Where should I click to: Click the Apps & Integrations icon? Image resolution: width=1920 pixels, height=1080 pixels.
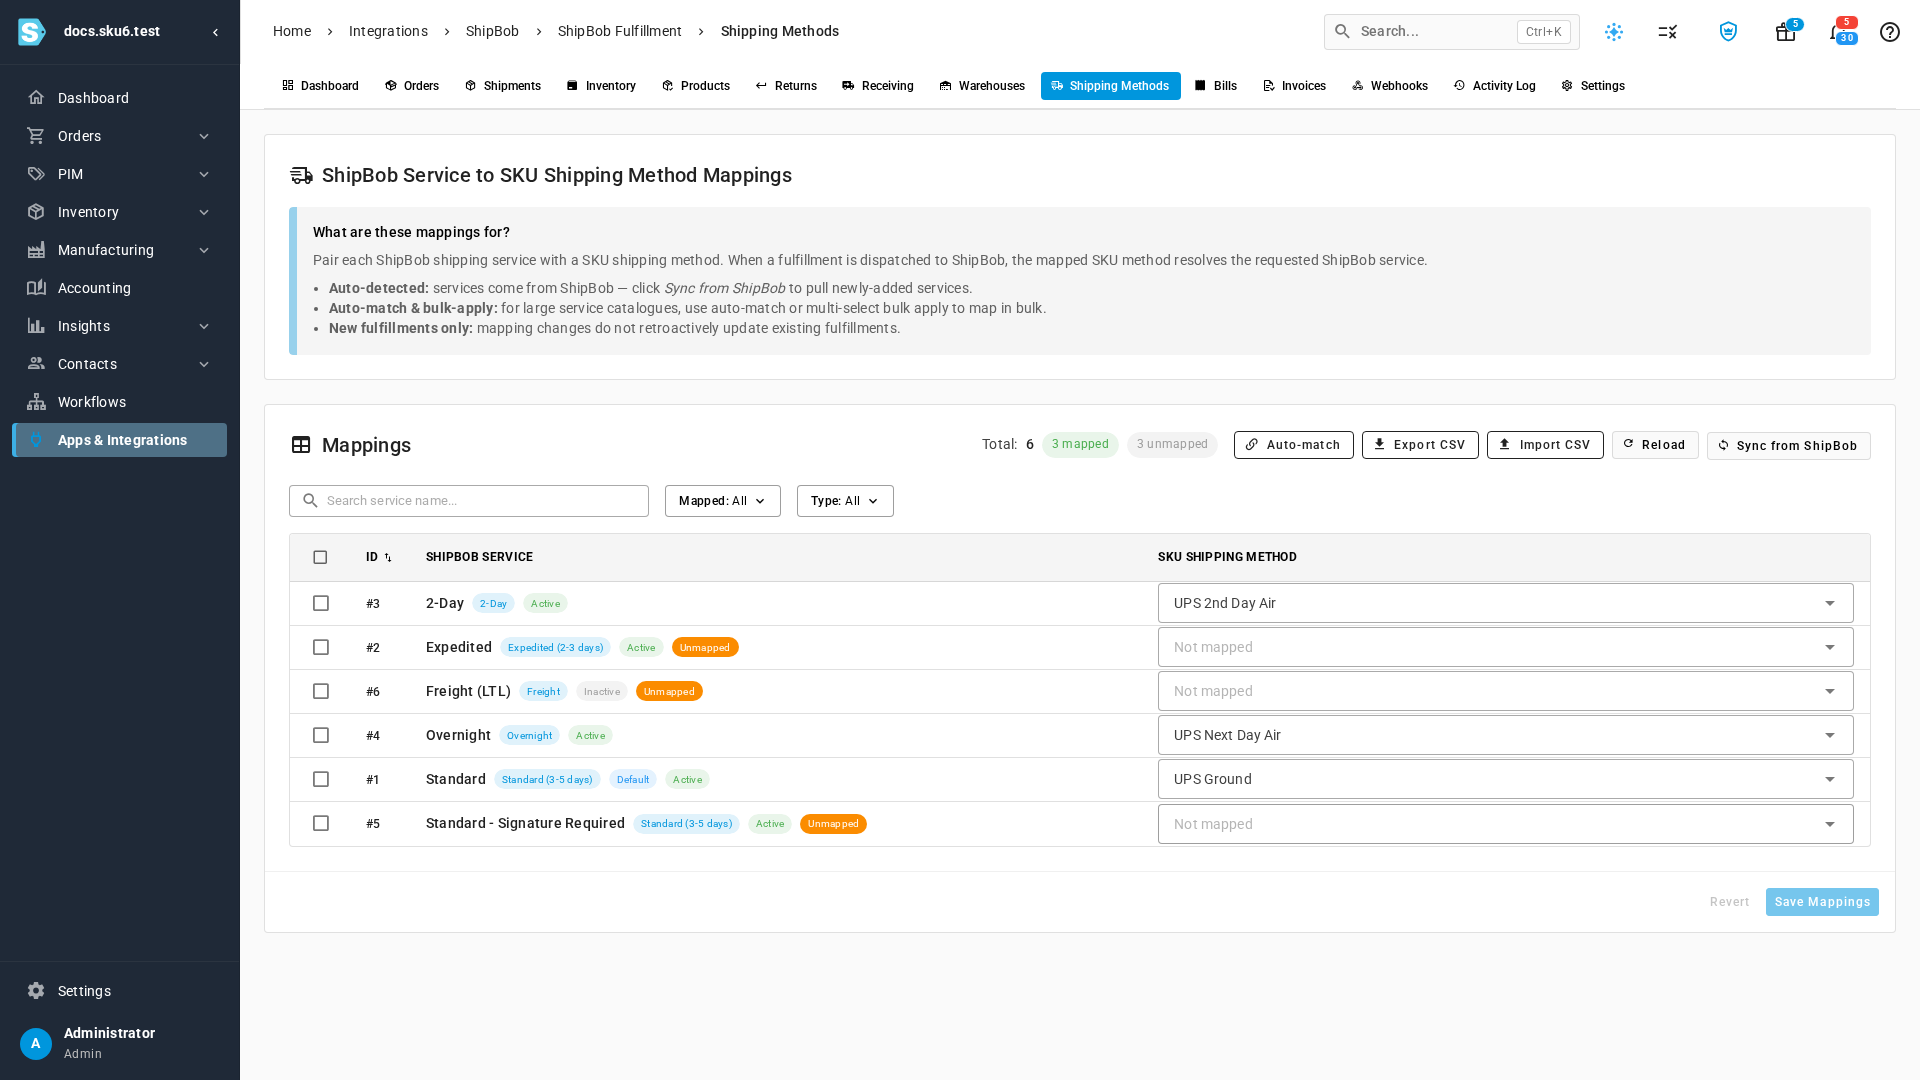(x=36, y=440)
